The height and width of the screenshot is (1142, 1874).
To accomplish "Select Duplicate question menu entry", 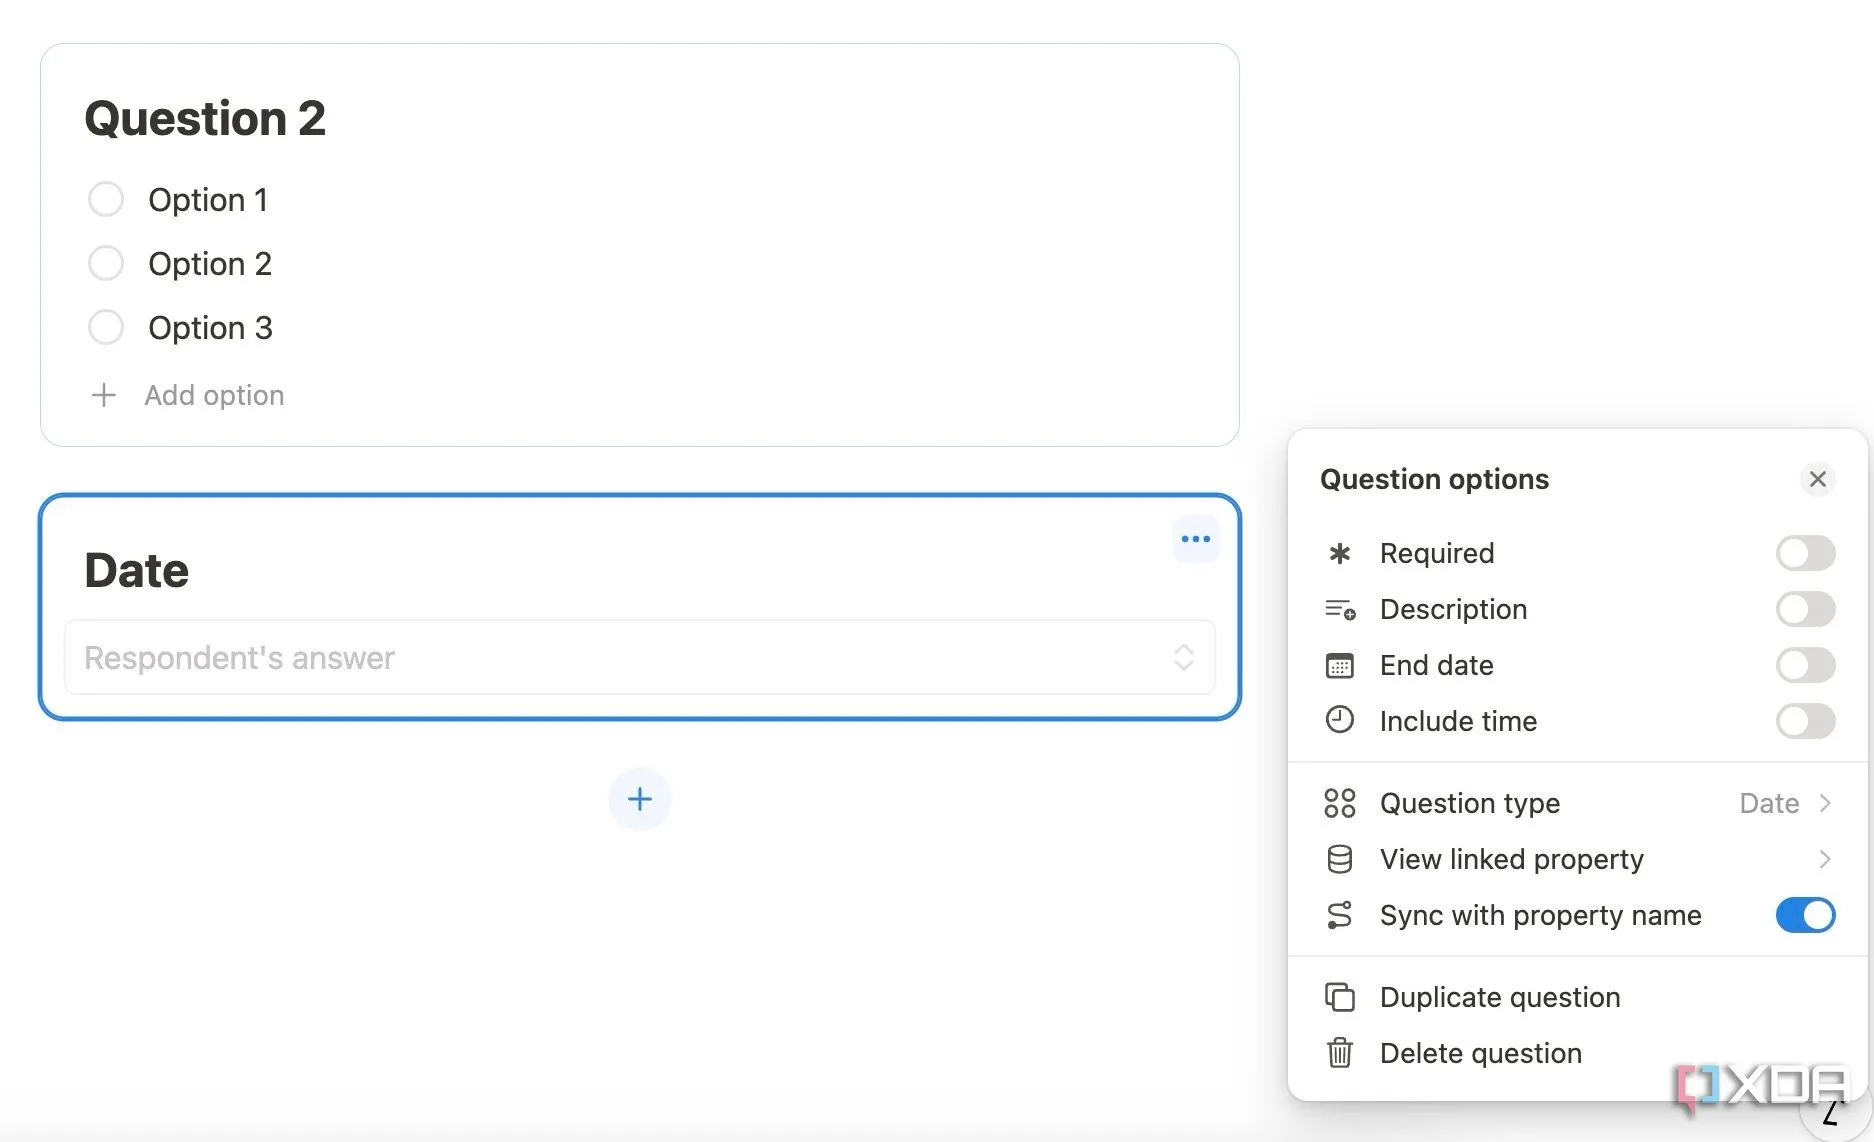I will [x=1578, y=997].
